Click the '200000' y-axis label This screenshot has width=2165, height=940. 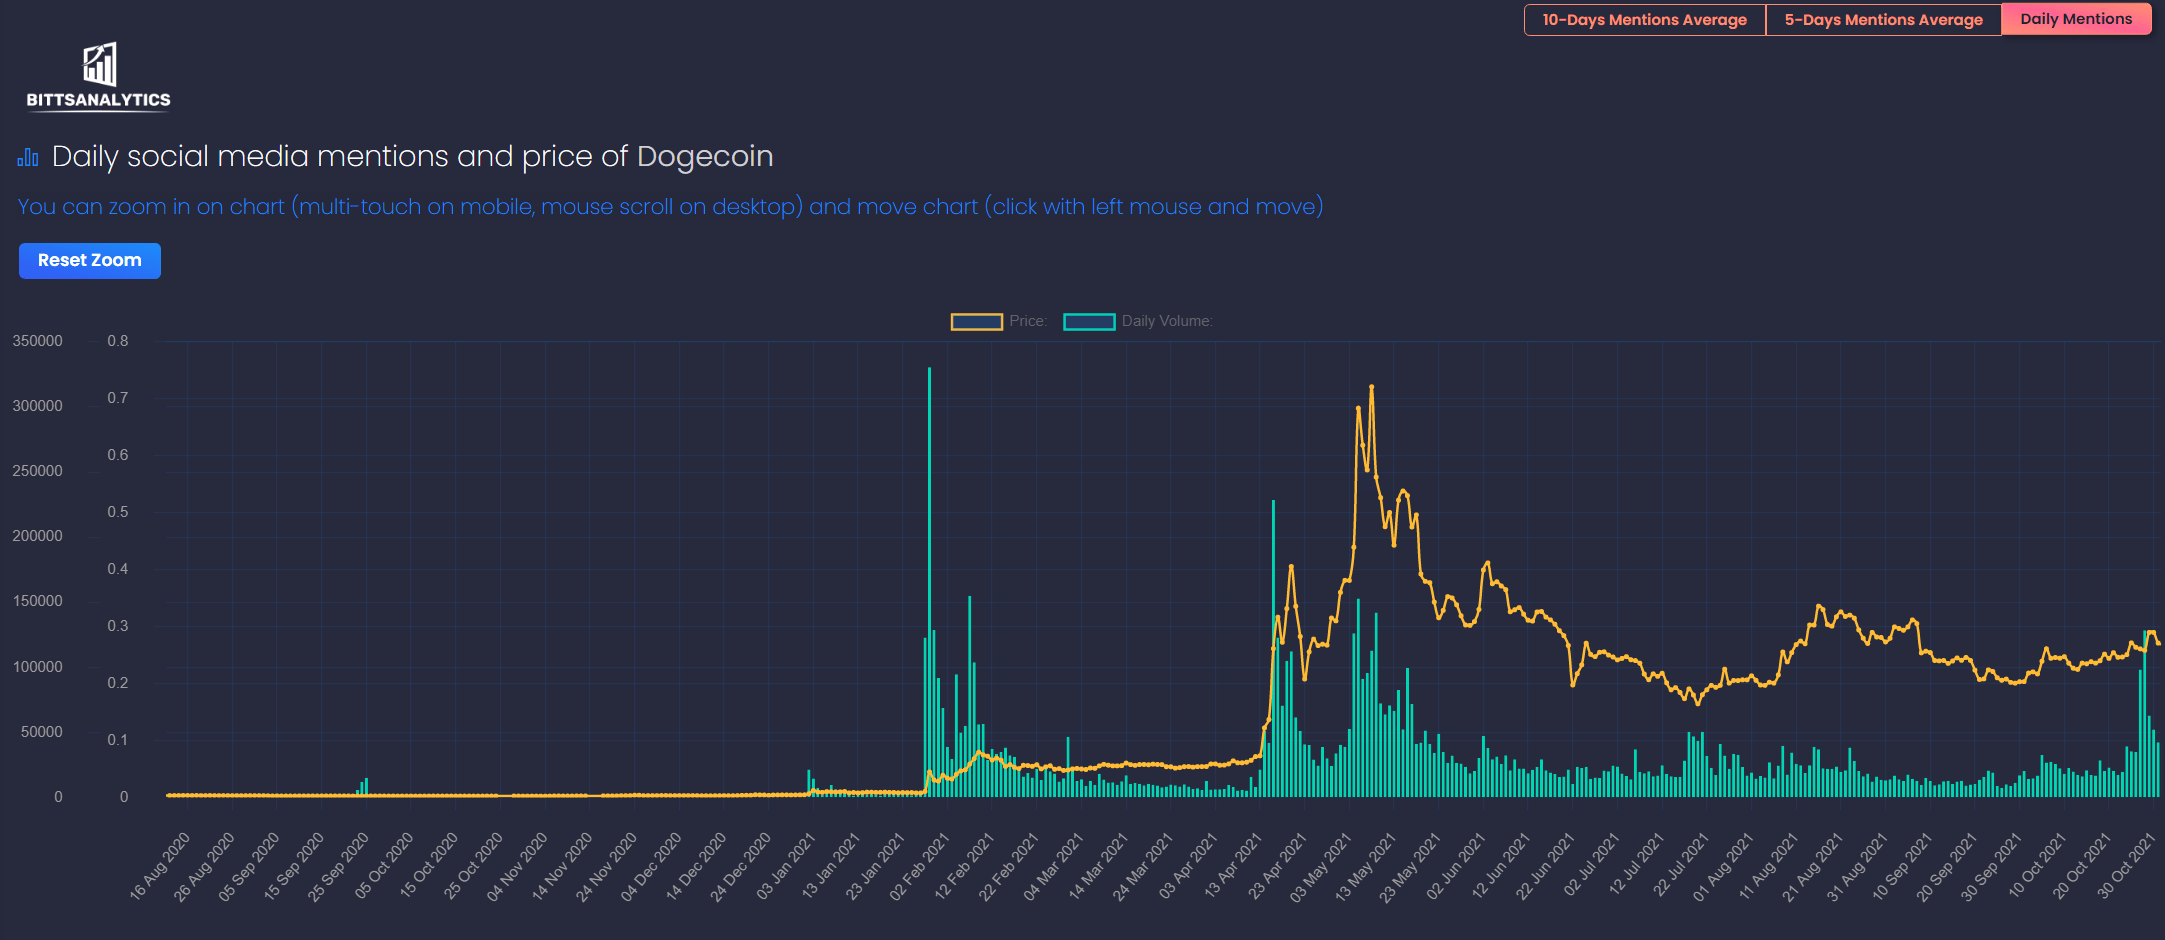(37, 536)
